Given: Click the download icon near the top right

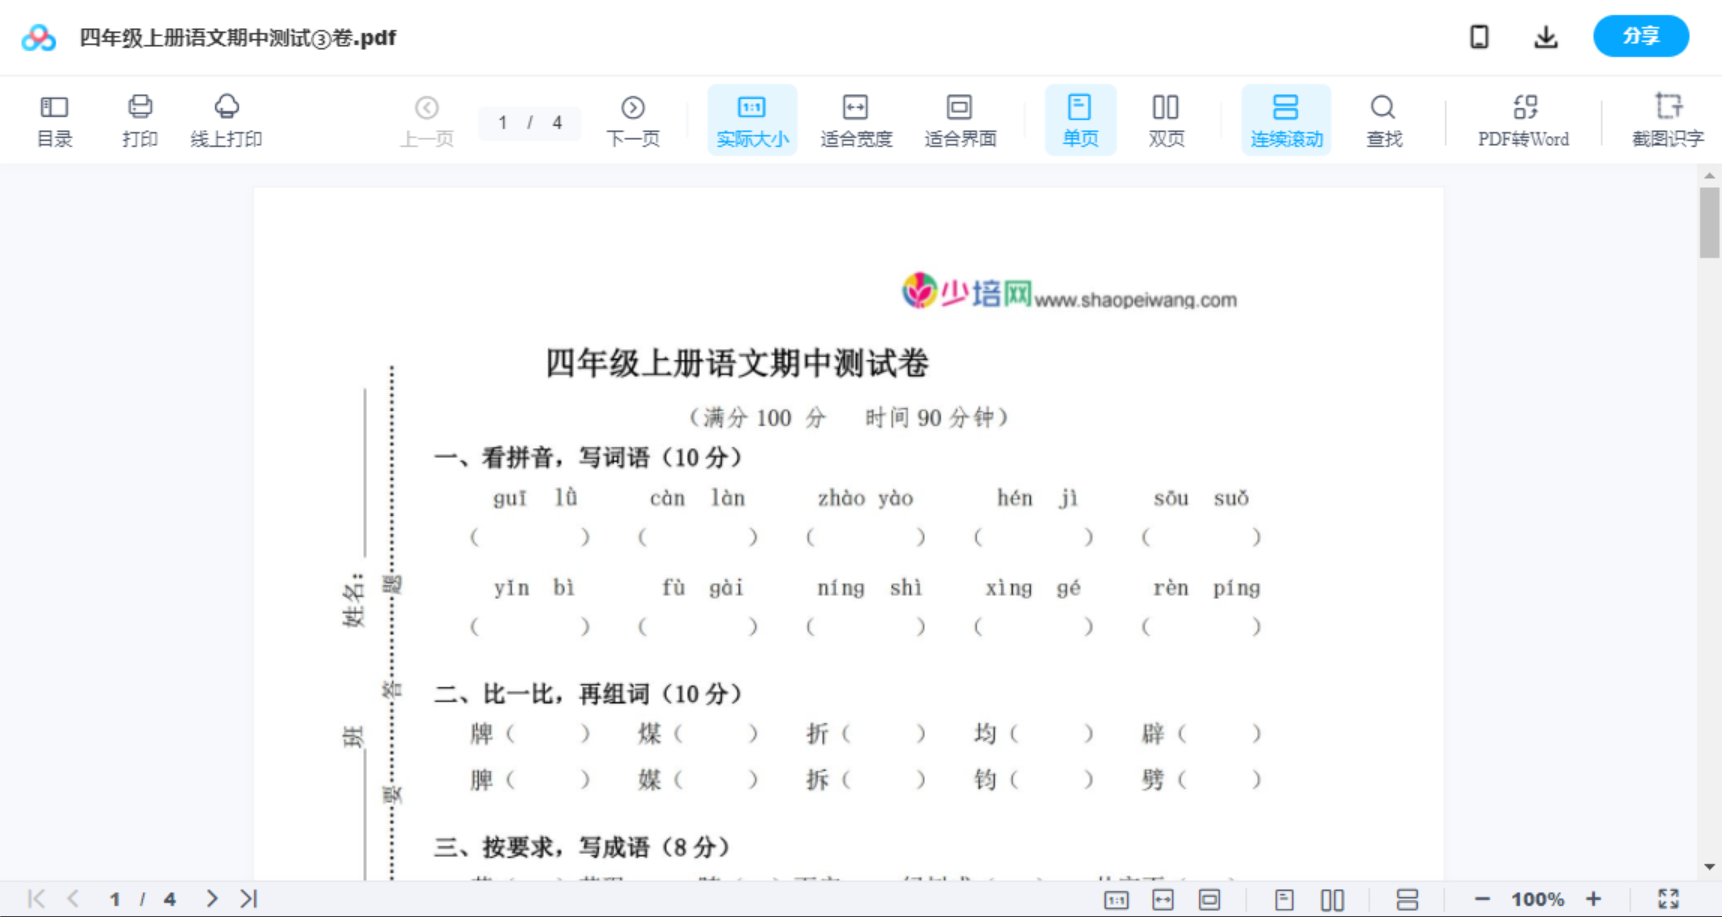Looking at the screenshot, I should 1545,36.
